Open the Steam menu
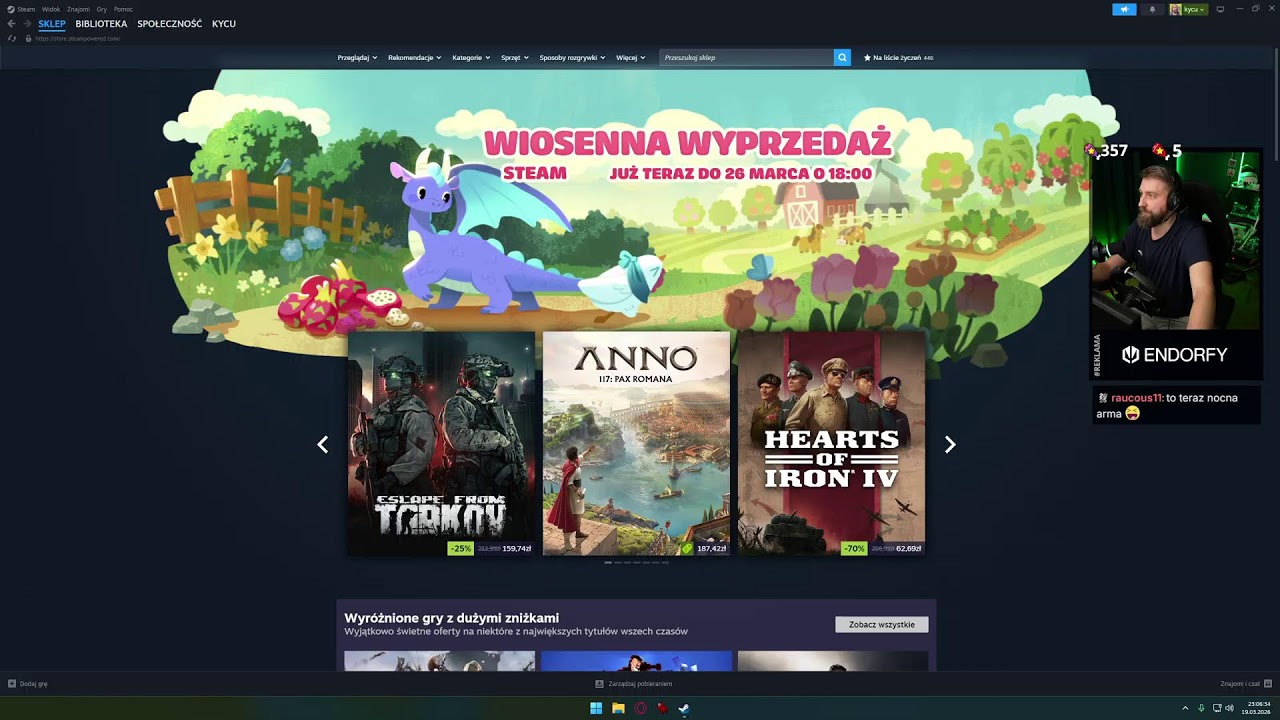1280x720 pixels. point(26,9)
